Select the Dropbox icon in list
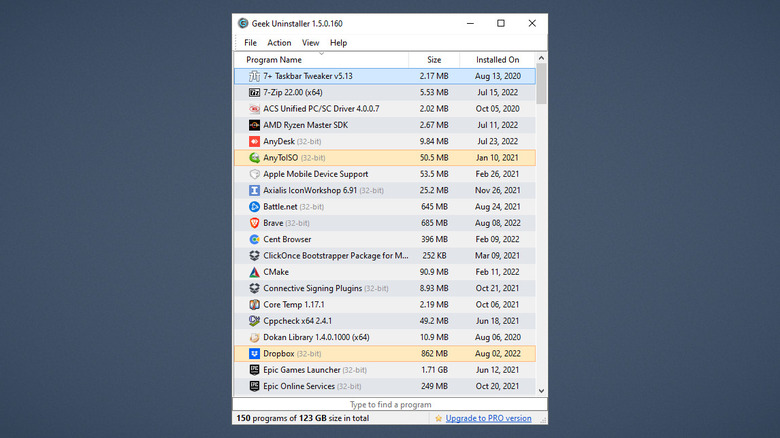This screenshot has height=438, width=780. click(254, 354)
